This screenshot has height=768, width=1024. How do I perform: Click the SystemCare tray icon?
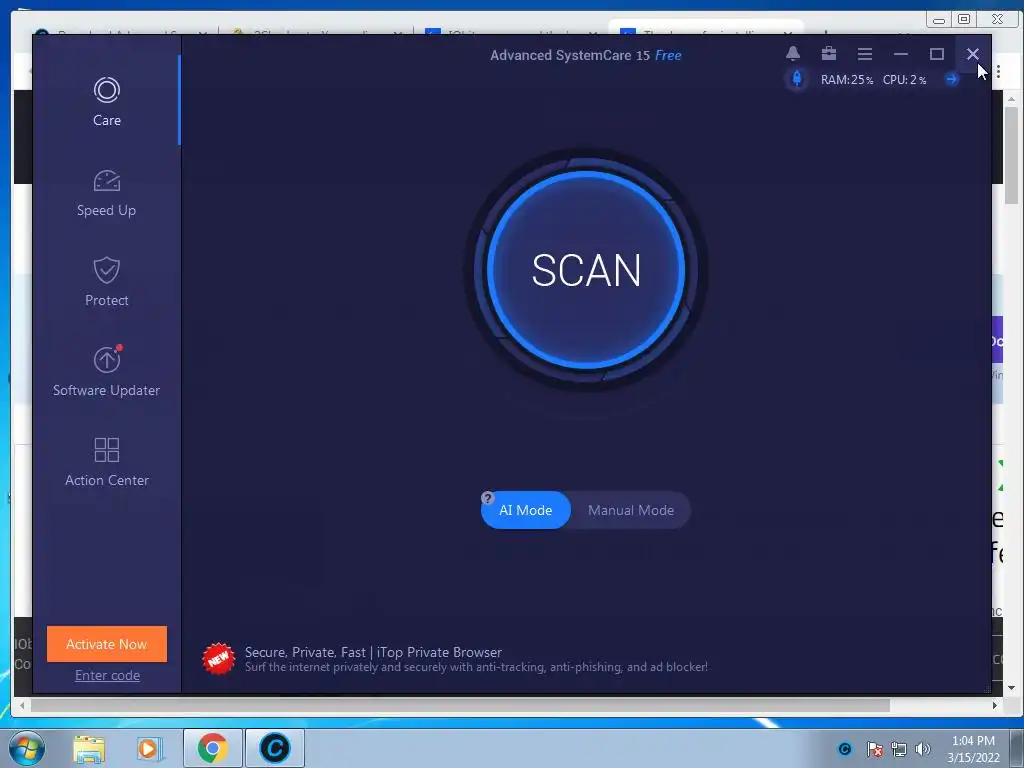[x=844, y=748]
